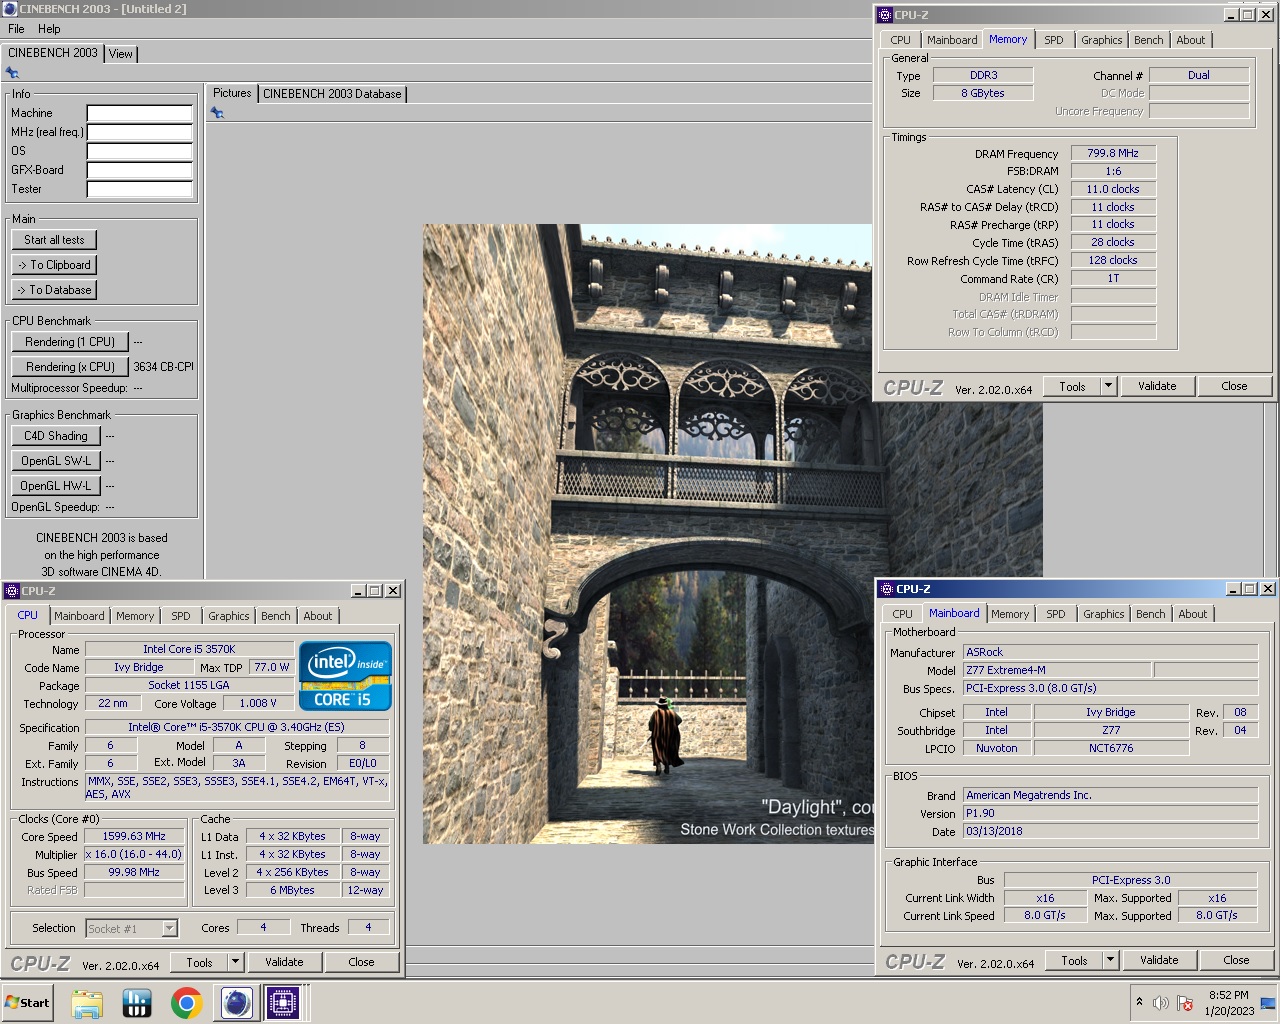
Task: Switch to CINEBENCH 2003 Database tab
Action: [x=332, y=94]
